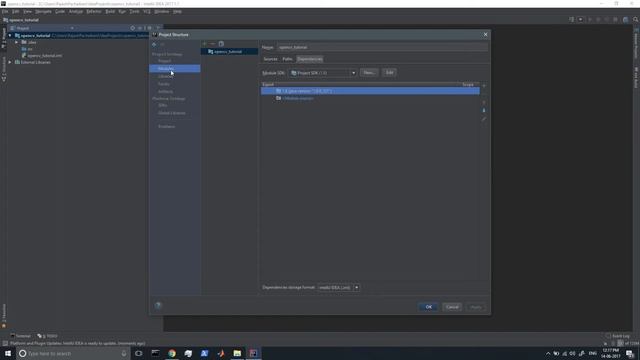Viewport: 640px width, 360px height.
Task: Select the 1.8 java version dependency row
Action: 370,91
